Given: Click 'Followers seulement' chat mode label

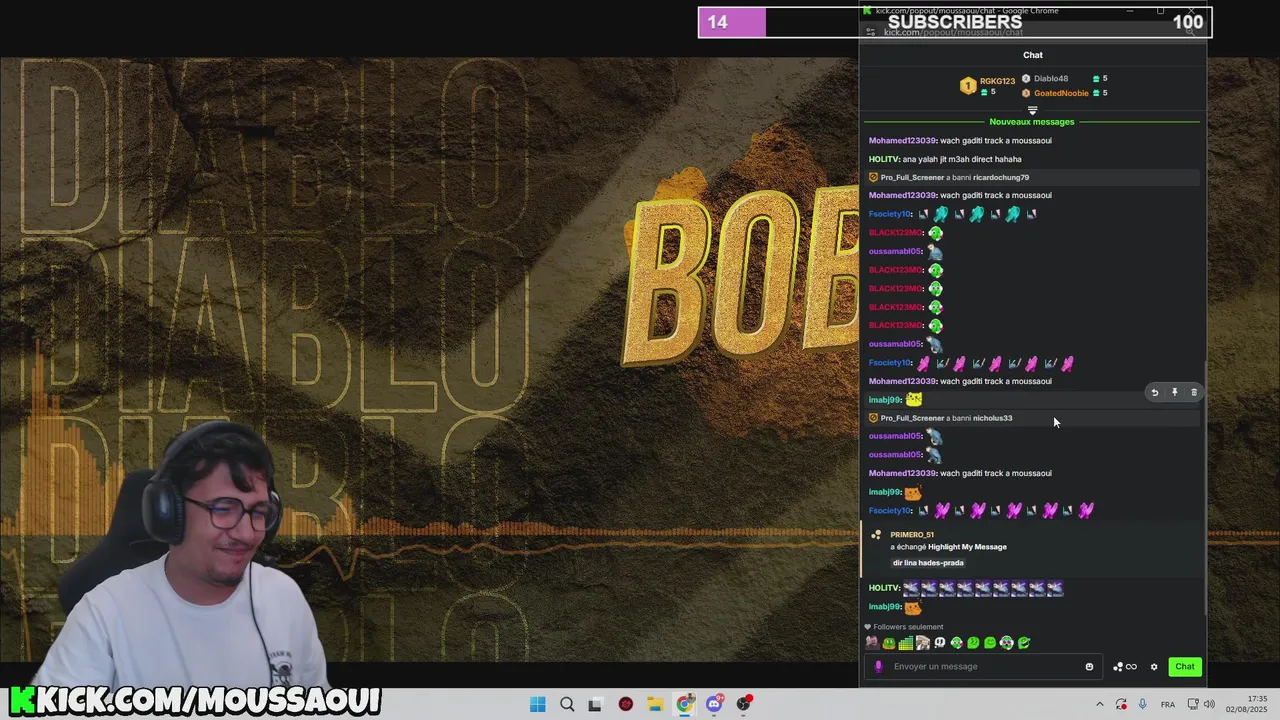Looking at the screenshot, I should pyautogui.click(x=908, y=627).
